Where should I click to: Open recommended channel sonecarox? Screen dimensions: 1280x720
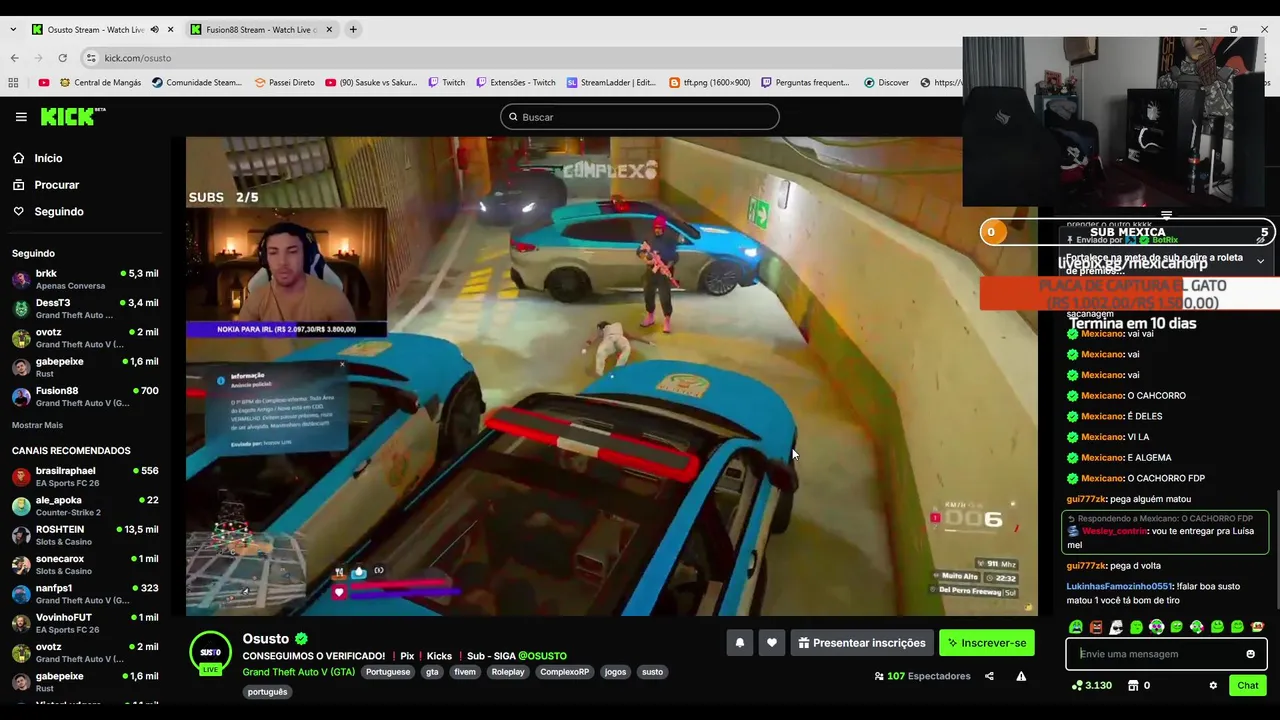tap(85, 565)
